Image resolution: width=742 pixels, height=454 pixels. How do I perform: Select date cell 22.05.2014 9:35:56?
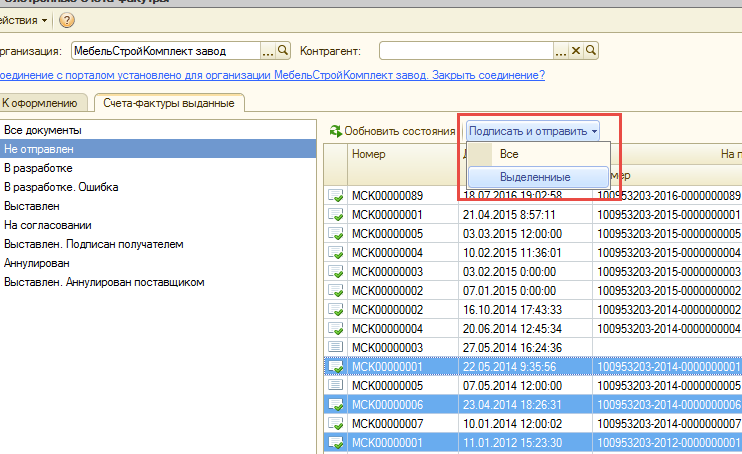pyautogui.click(x=525, y=367)
